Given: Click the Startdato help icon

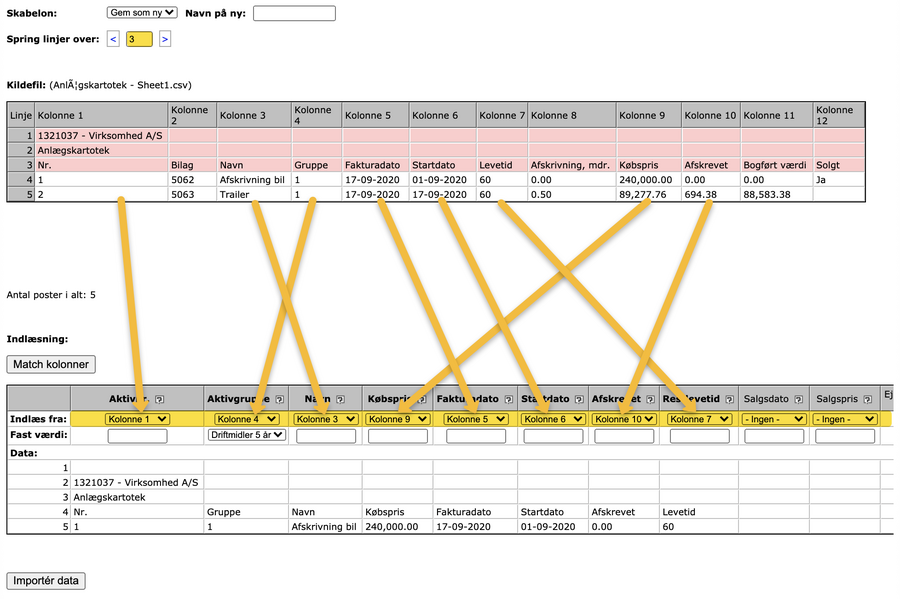Looking at the screenshot, I should pyautogui.click(x=579, y=398).
